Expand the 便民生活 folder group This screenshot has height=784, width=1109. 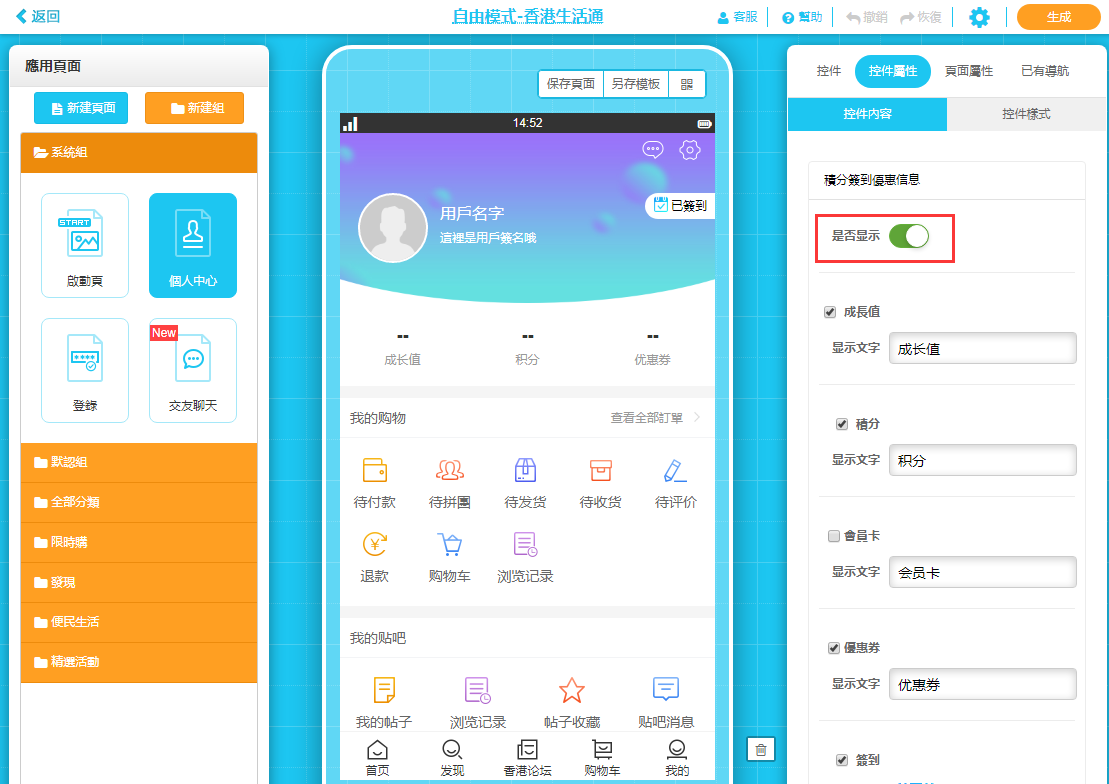[x=139, y=622]
